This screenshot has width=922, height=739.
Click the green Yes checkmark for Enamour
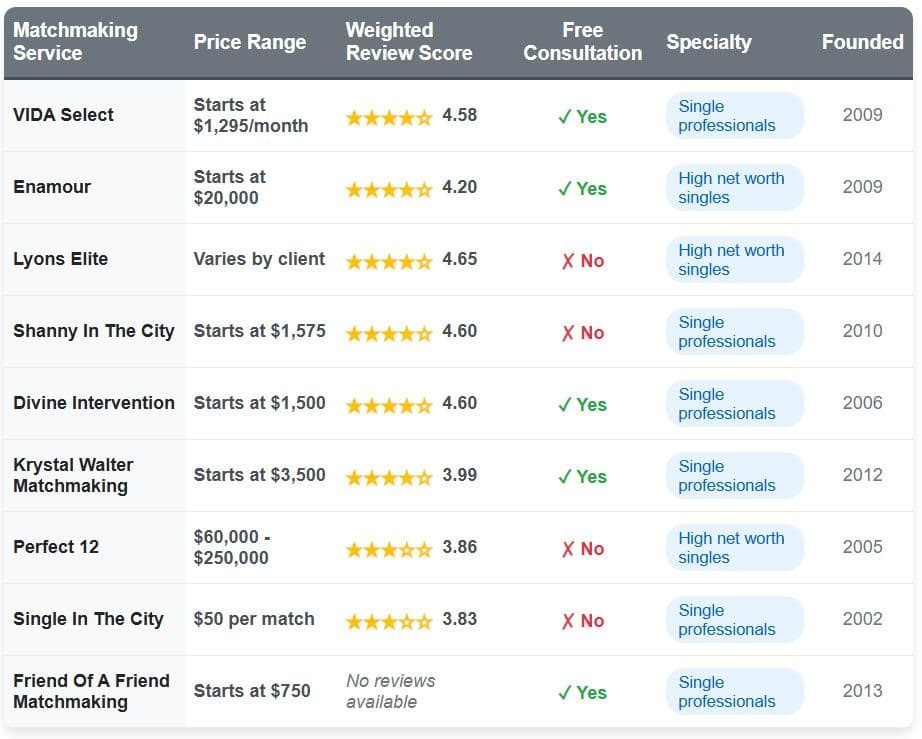point(582,189)
